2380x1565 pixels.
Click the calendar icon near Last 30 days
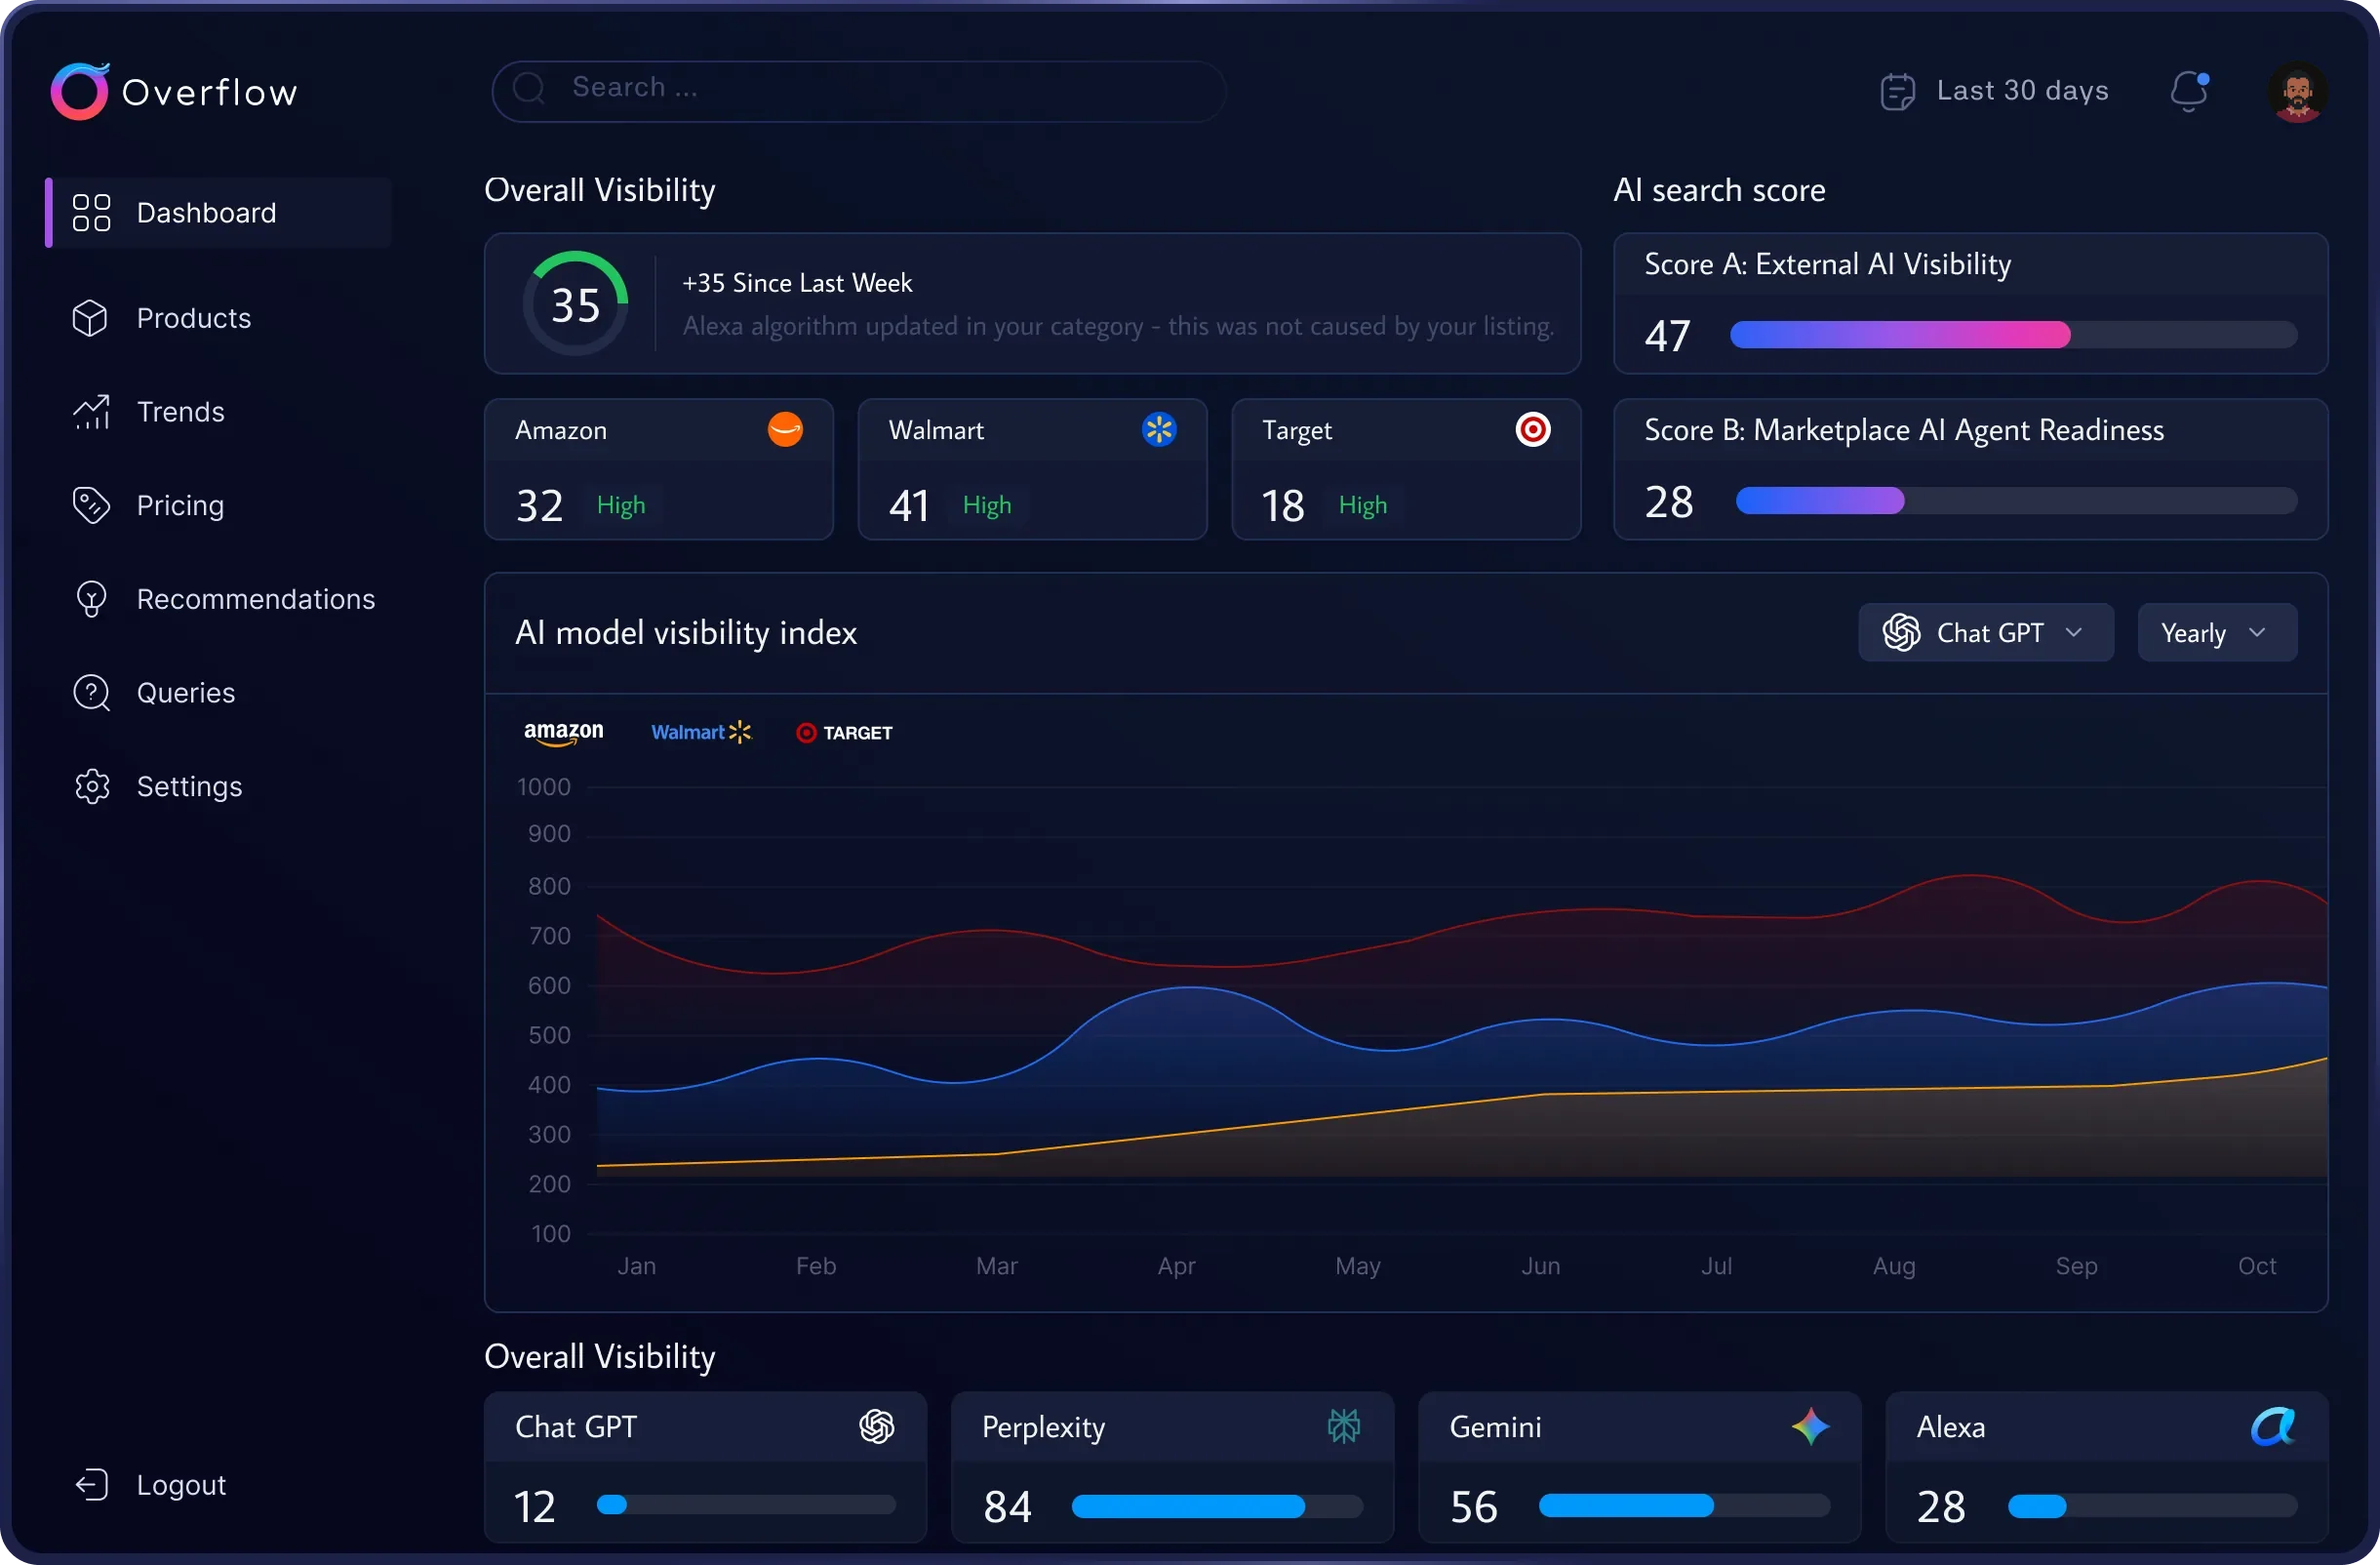tap(1897, 91)
